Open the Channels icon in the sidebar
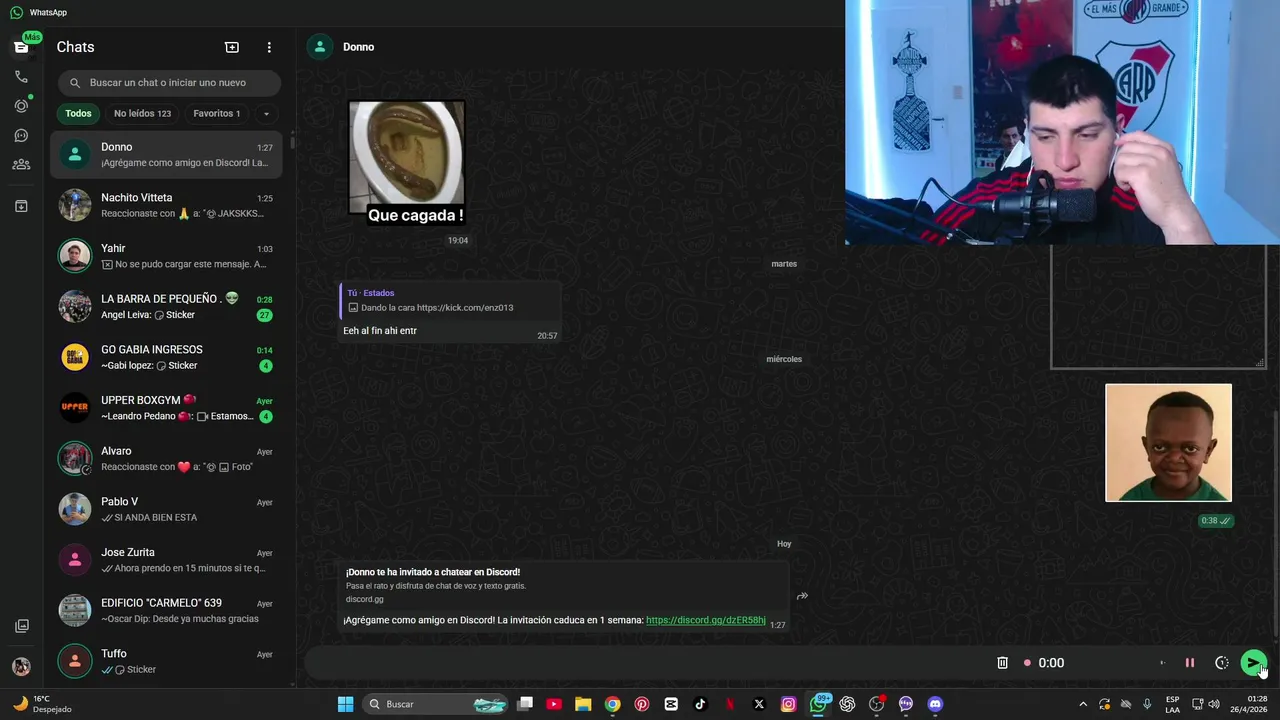The width and height of the screenshot is (1280, 720). 21,135
